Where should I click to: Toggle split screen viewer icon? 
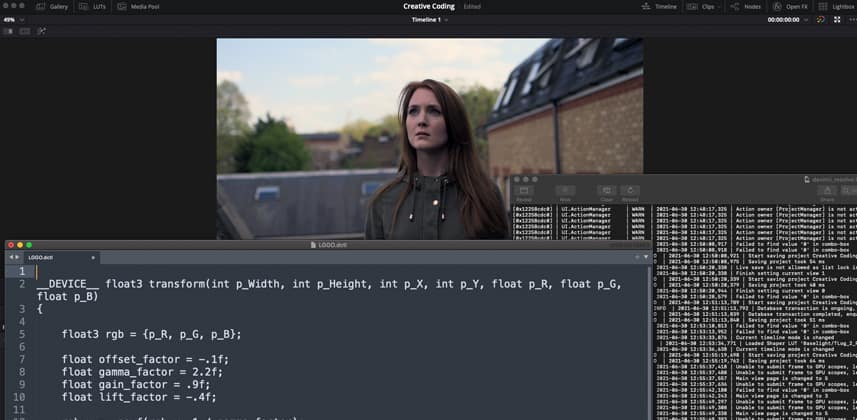(x=25, y=31)
